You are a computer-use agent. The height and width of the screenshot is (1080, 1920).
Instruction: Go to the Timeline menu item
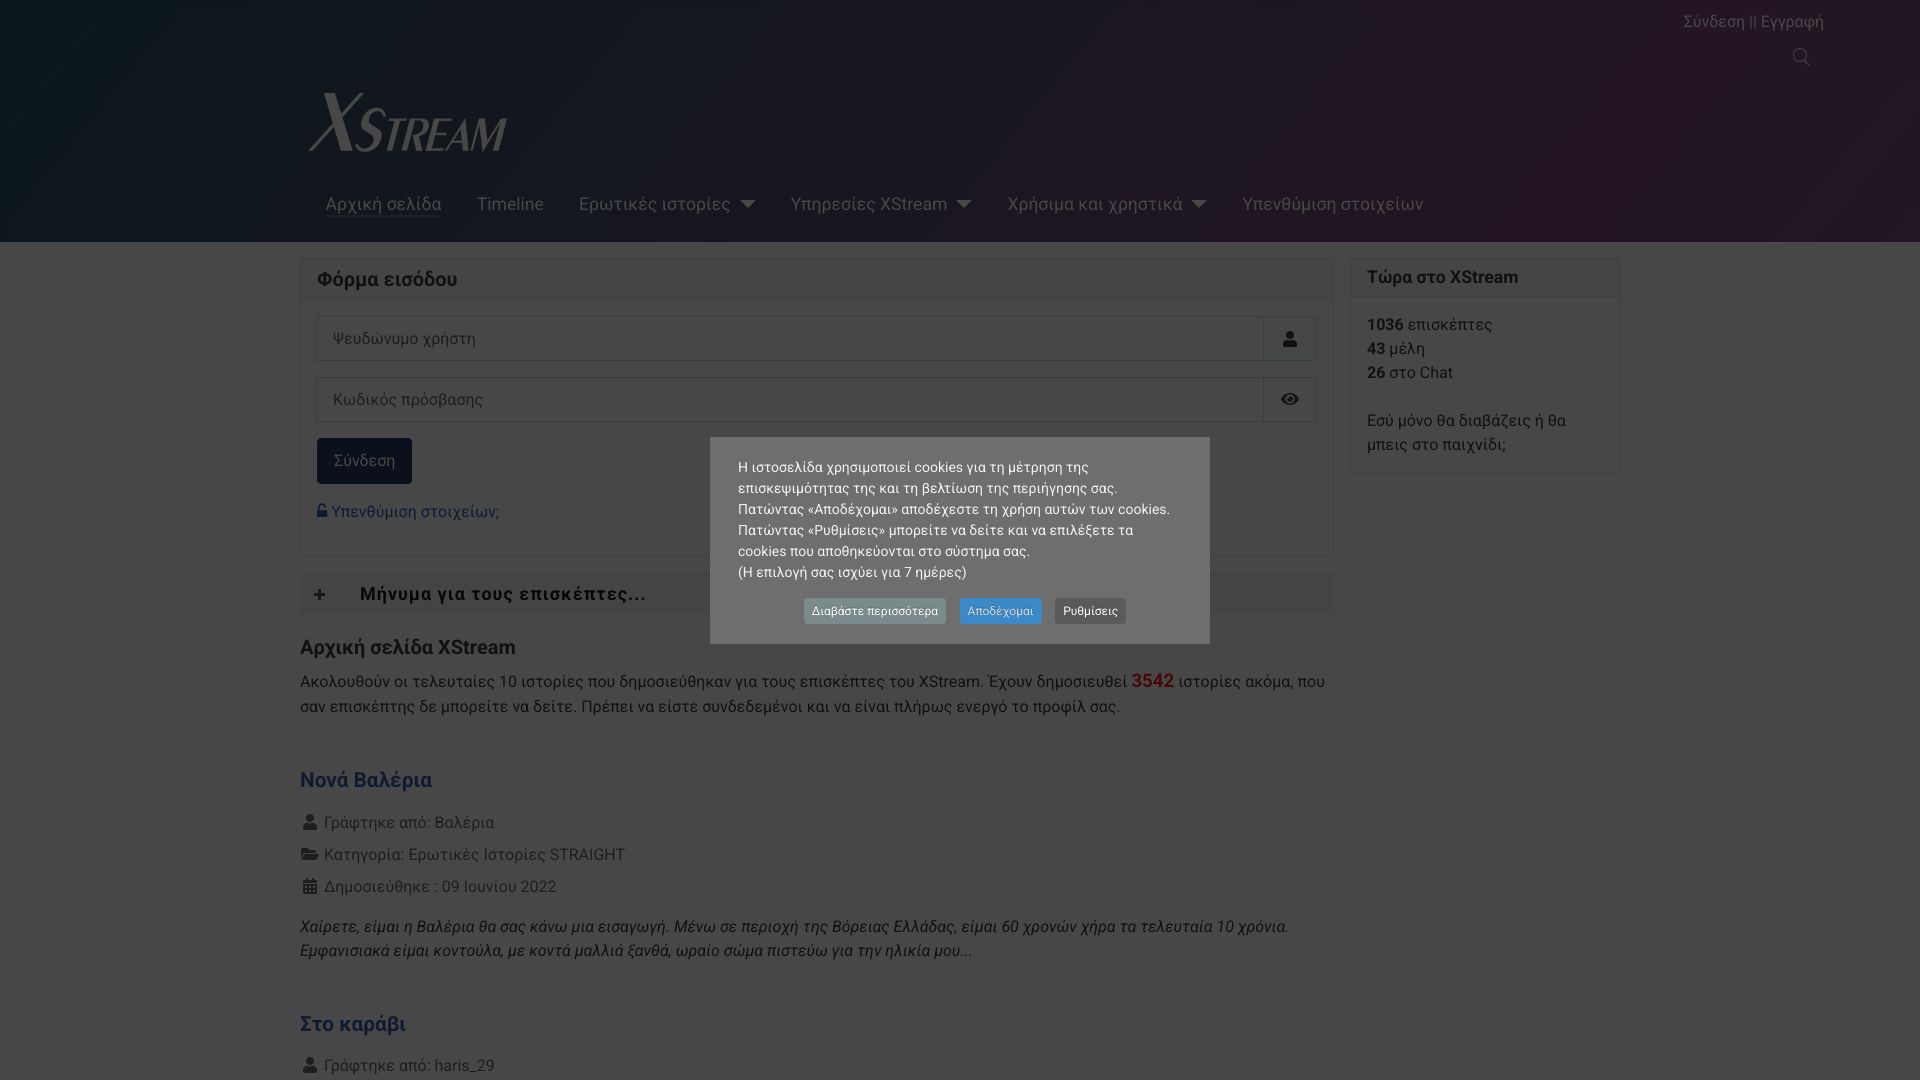(x=510, y=204)
